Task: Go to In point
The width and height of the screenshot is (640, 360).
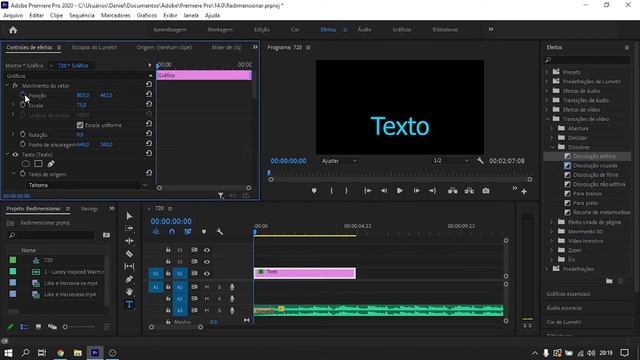Action: [x=367, y=191]
